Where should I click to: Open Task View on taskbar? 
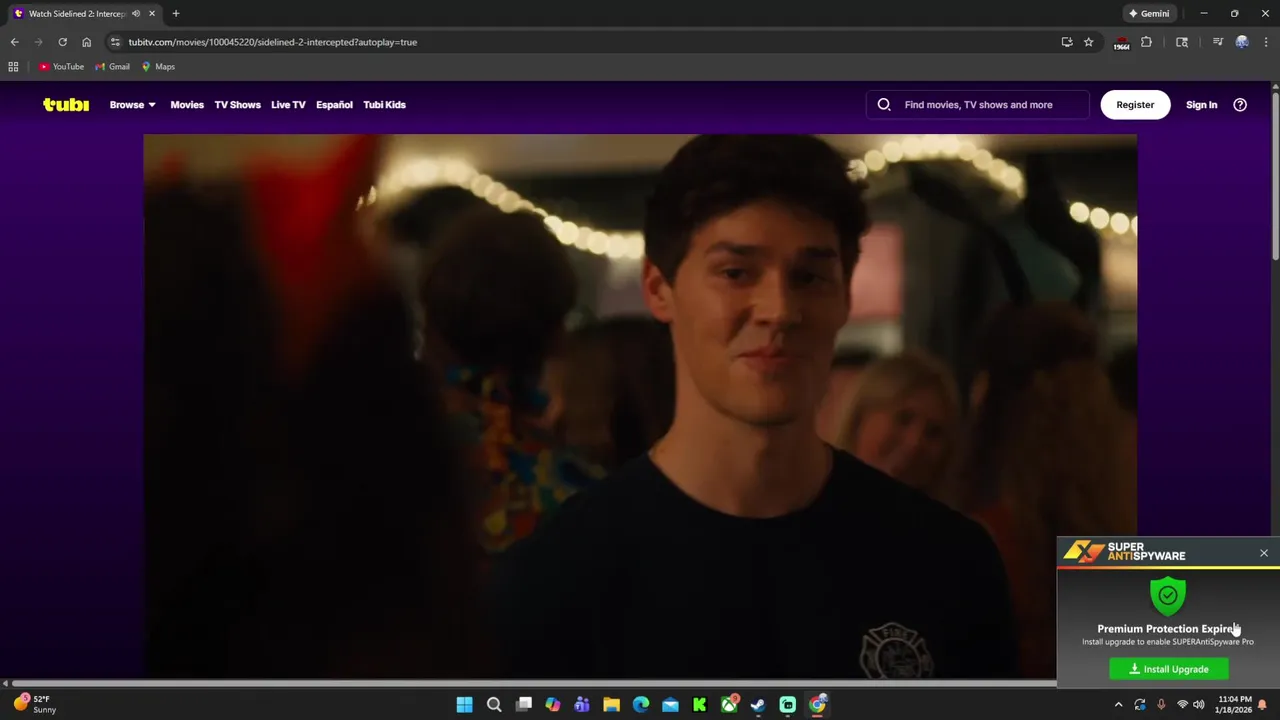point(523,705)
